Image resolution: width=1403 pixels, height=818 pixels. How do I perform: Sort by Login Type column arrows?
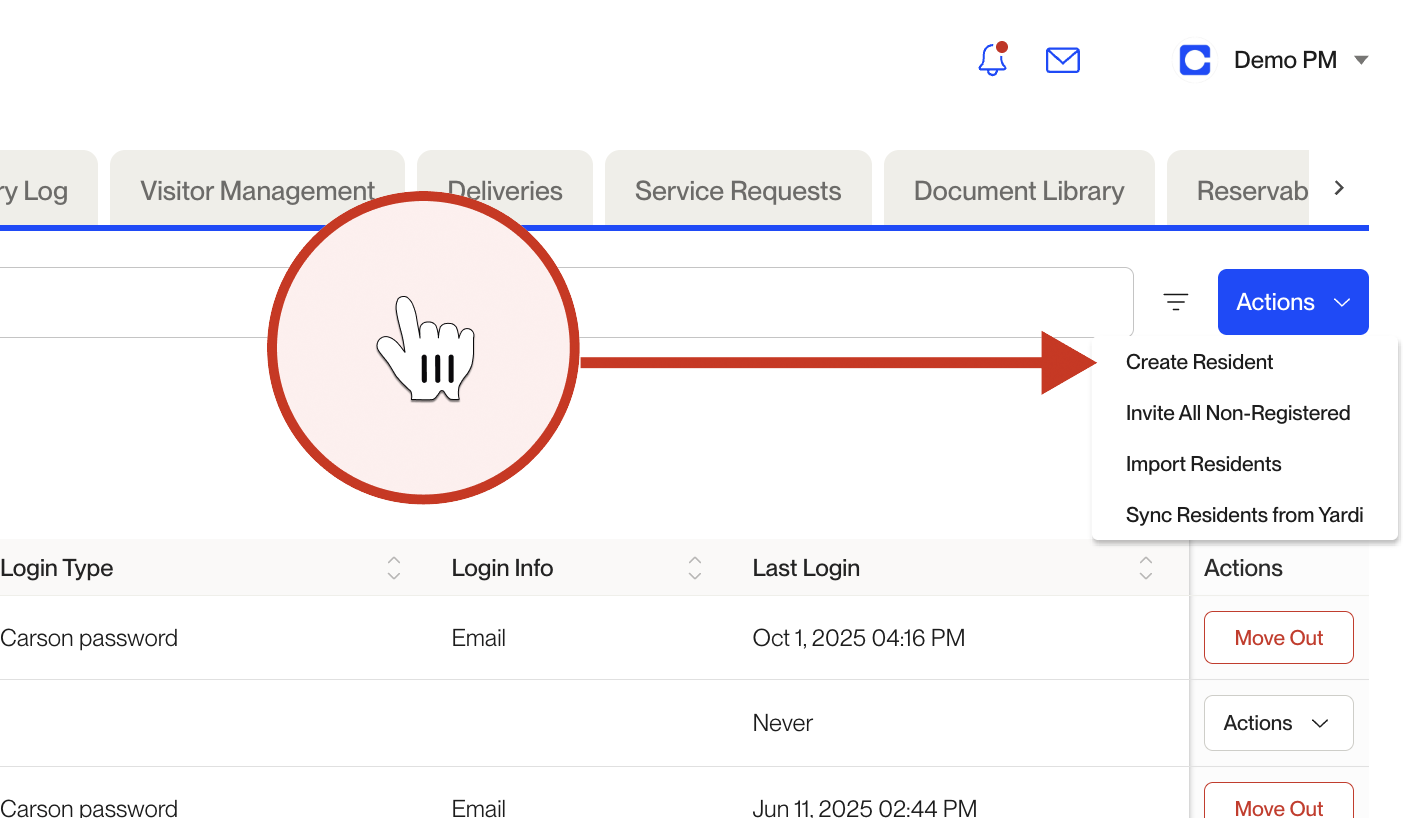pyautogui.click(x=394, y=568)
